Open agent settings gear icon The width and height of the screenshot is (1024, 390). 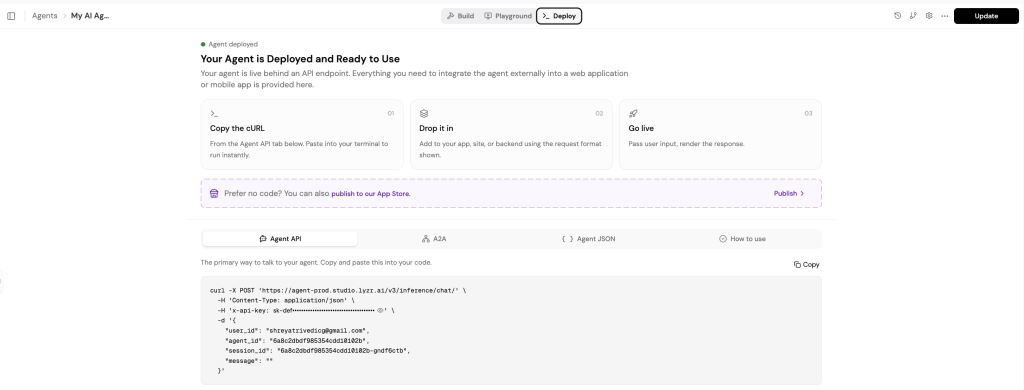tap(929, 16)
